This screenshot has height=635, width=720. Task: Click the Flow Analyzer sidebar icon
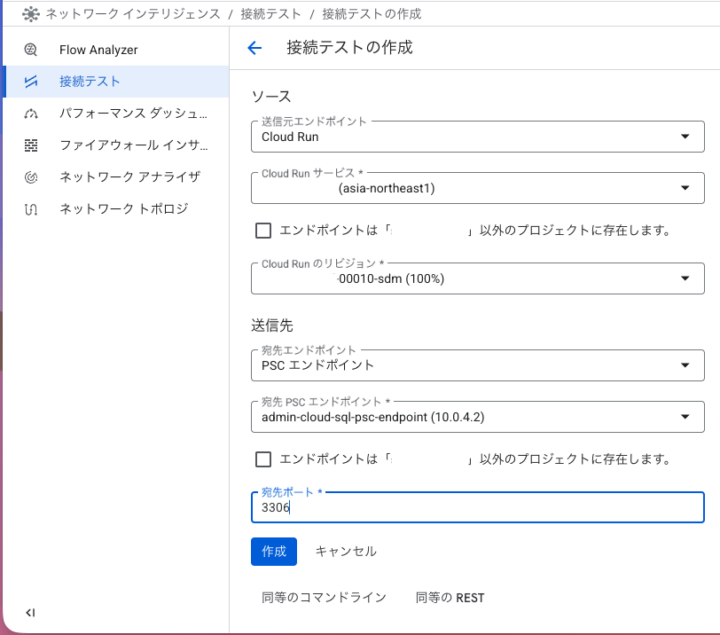coord(31,50)
